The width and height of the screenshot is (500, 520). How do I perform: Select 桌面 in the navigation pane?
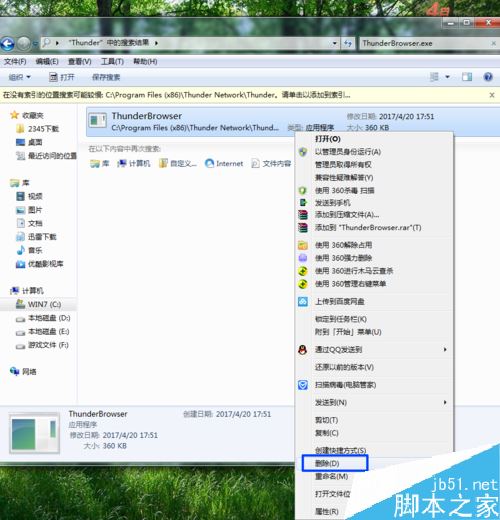click(29, 142)
